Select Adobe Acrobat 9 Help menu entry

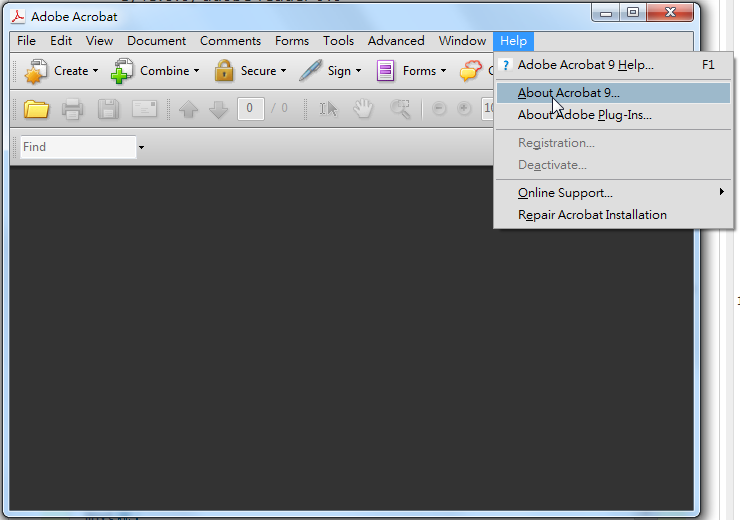(x=614, y=65)
